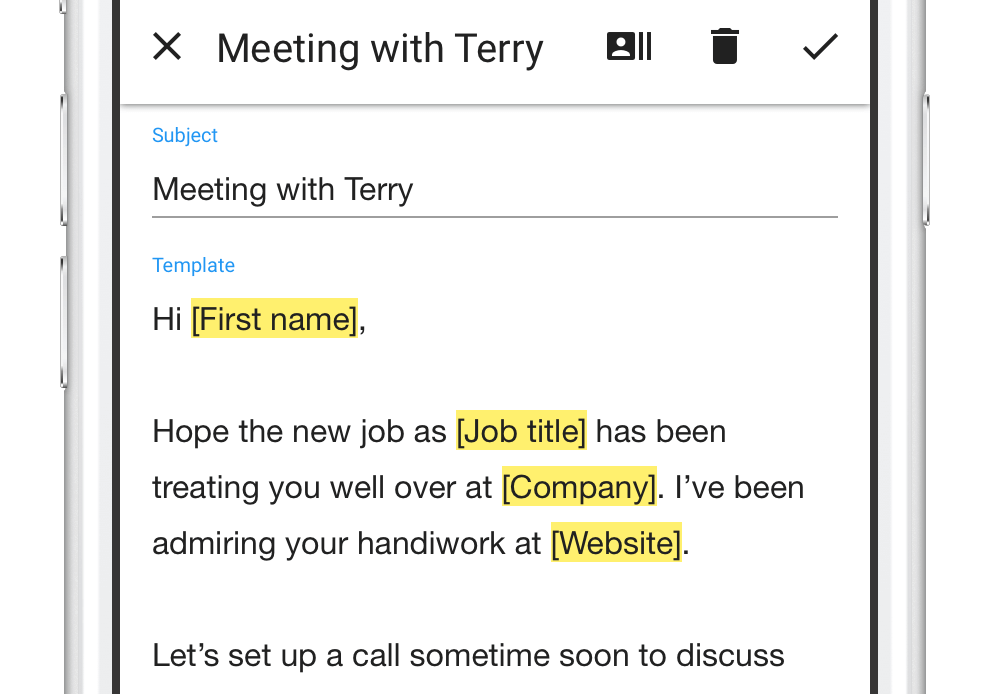Screen dimensions: 990x694
Task: Click the text "treating you well over at"
Action: click(x=322, y=488)
